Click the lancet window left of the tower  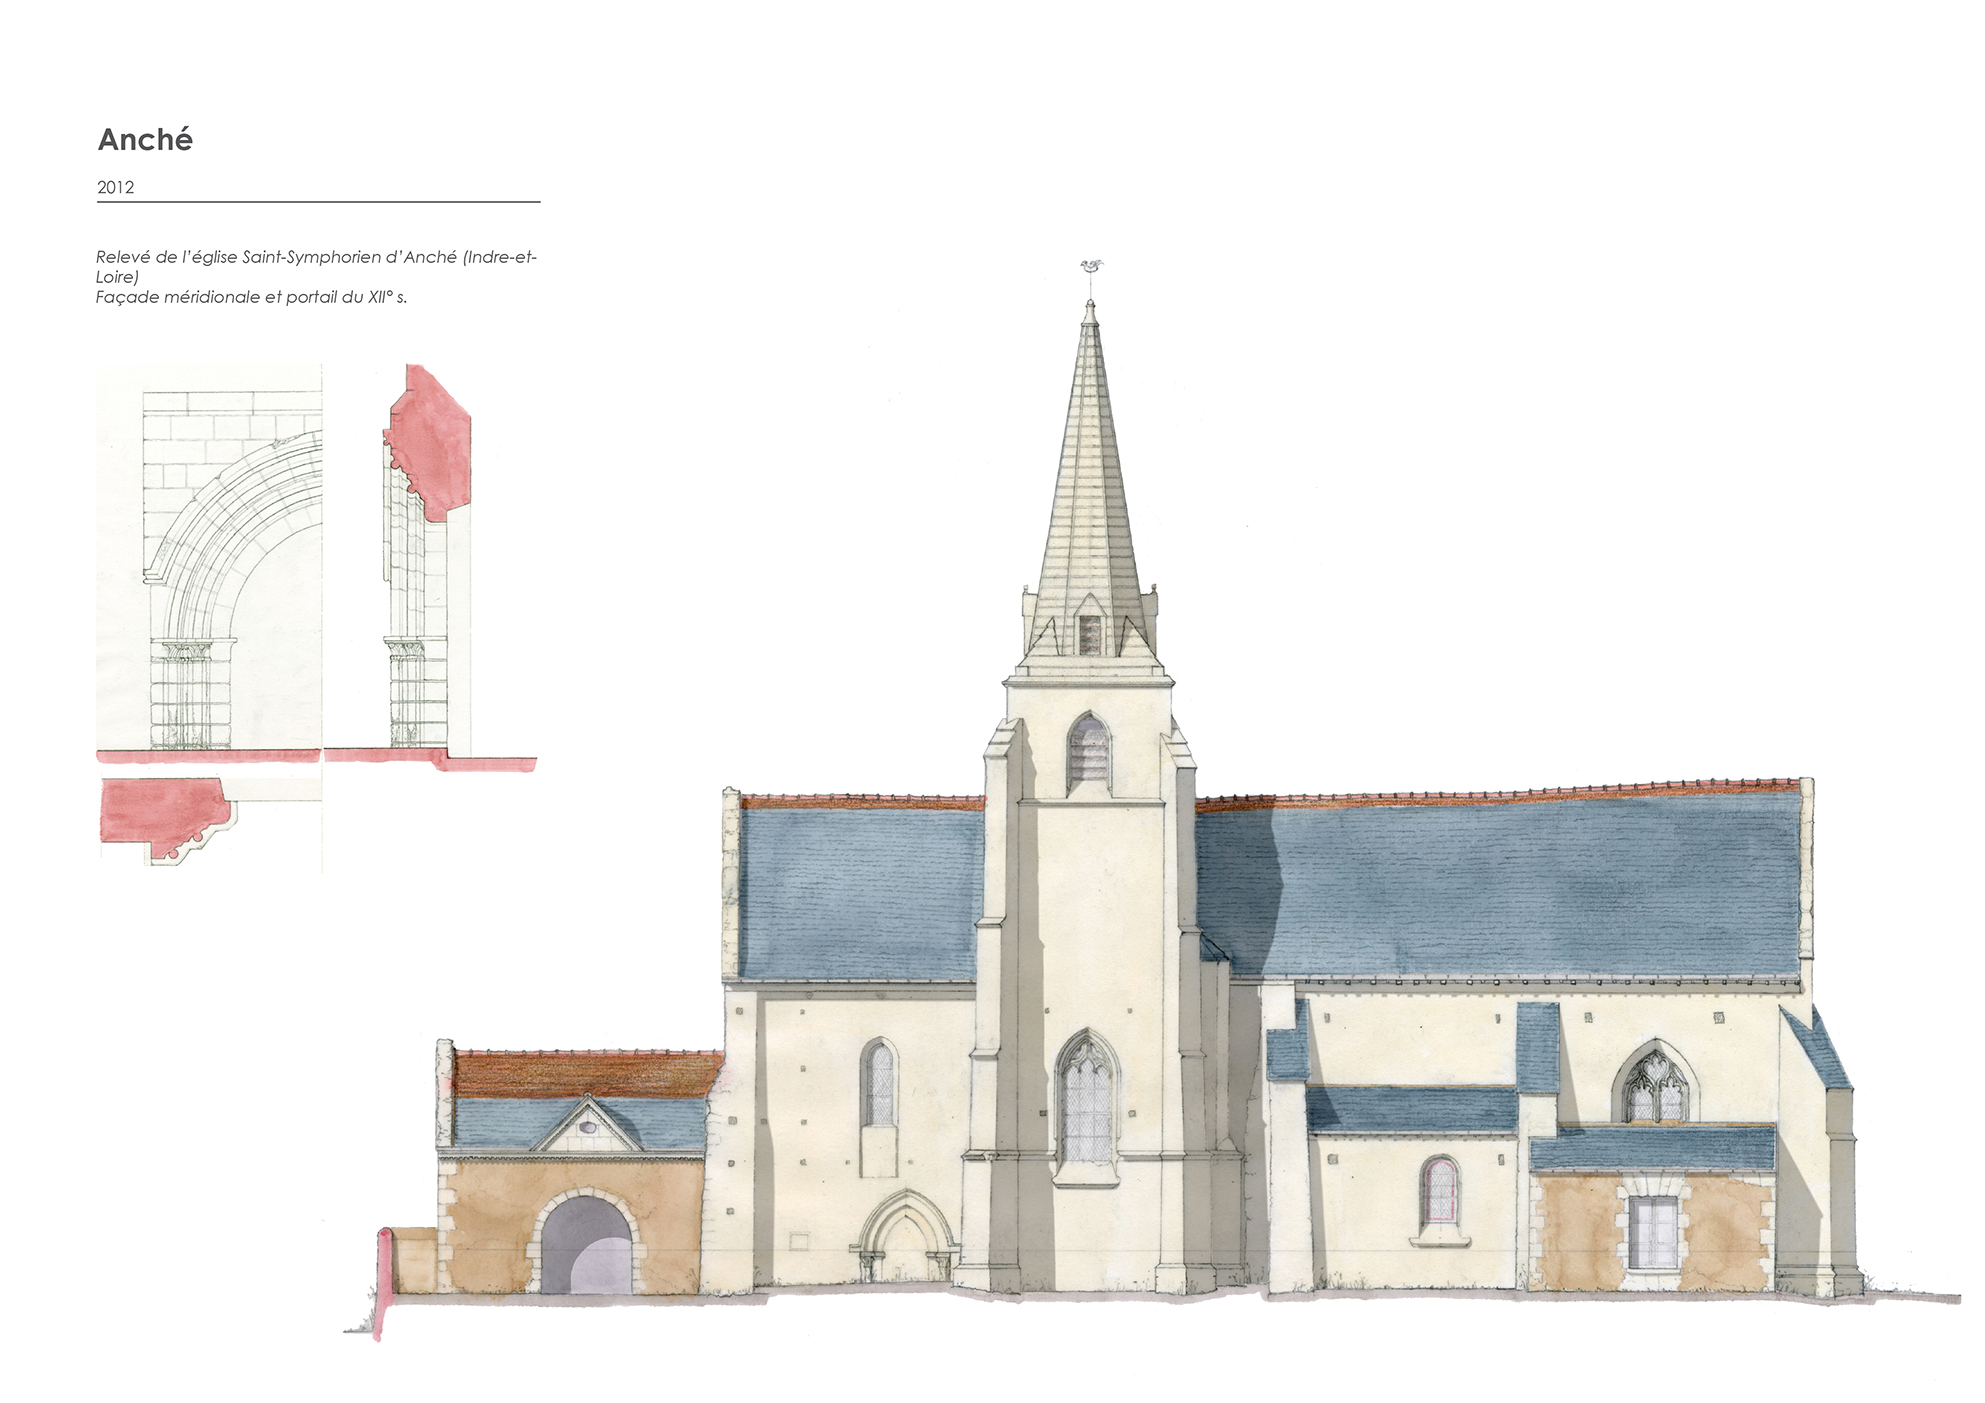click(878, 1083)
